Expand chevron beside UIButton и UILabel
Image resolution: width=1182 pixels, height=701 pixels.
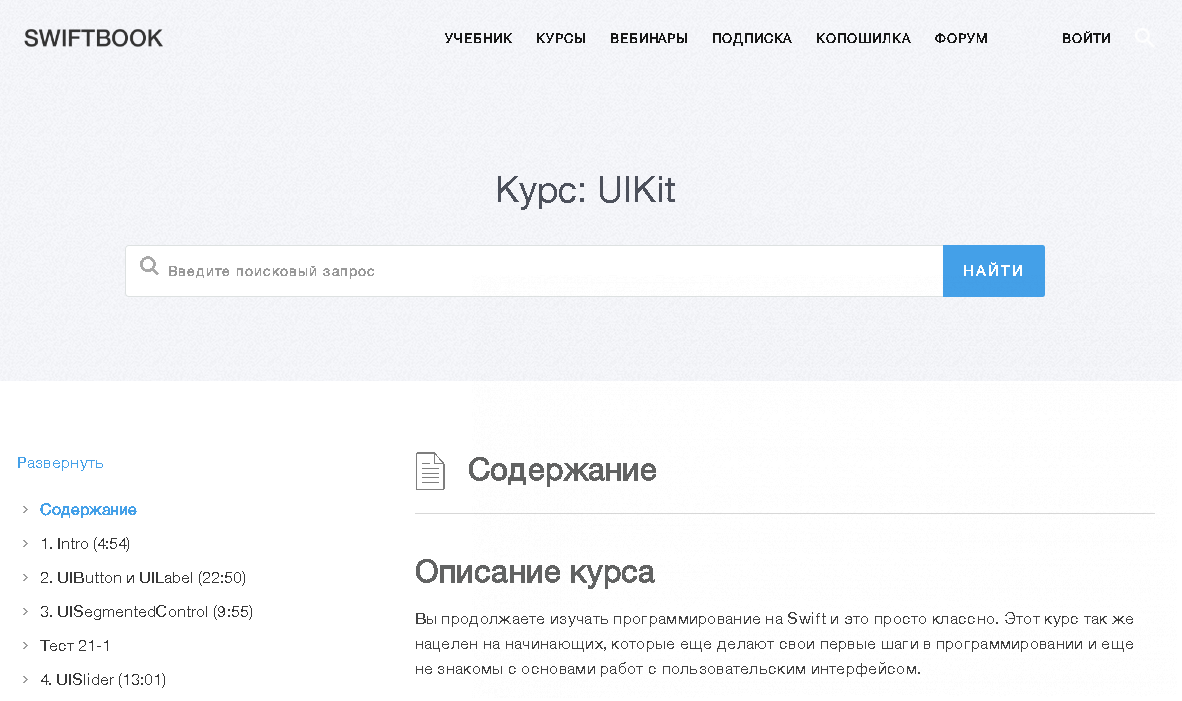tap(25, 578)
